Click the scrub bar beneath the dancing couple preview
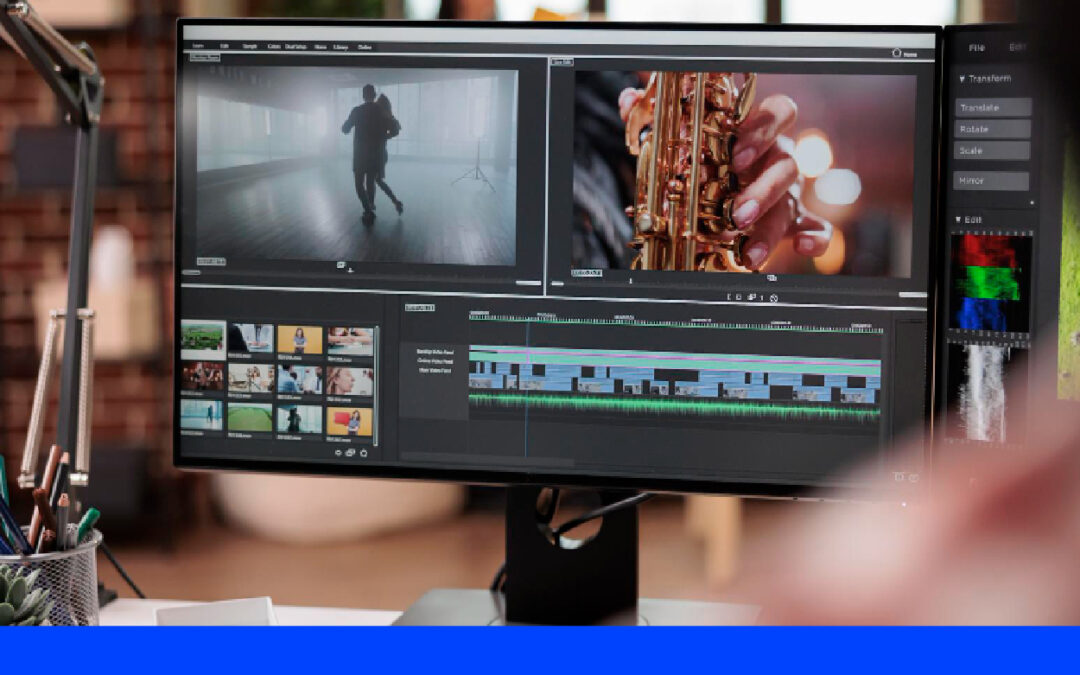This screenshot has height=675, width=1080. coord(362,278)
